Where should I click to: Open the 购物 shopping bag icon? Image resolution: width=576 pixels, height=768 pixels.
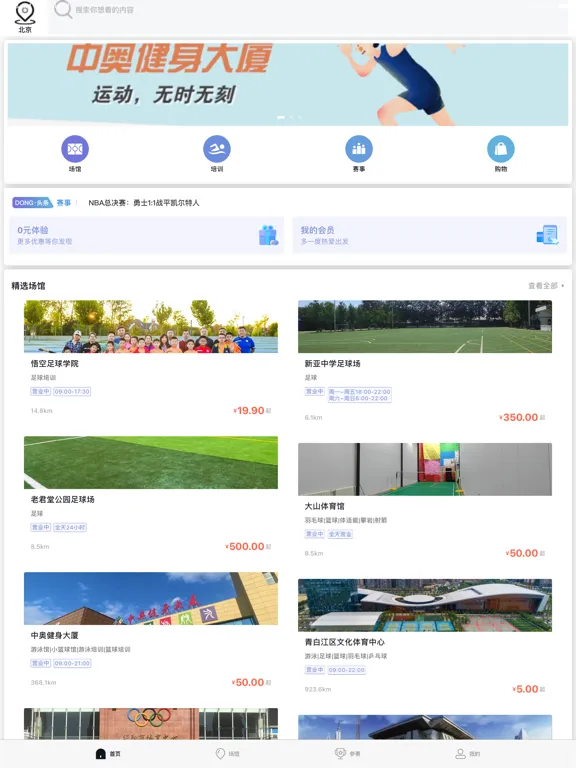tap(501, 149)
